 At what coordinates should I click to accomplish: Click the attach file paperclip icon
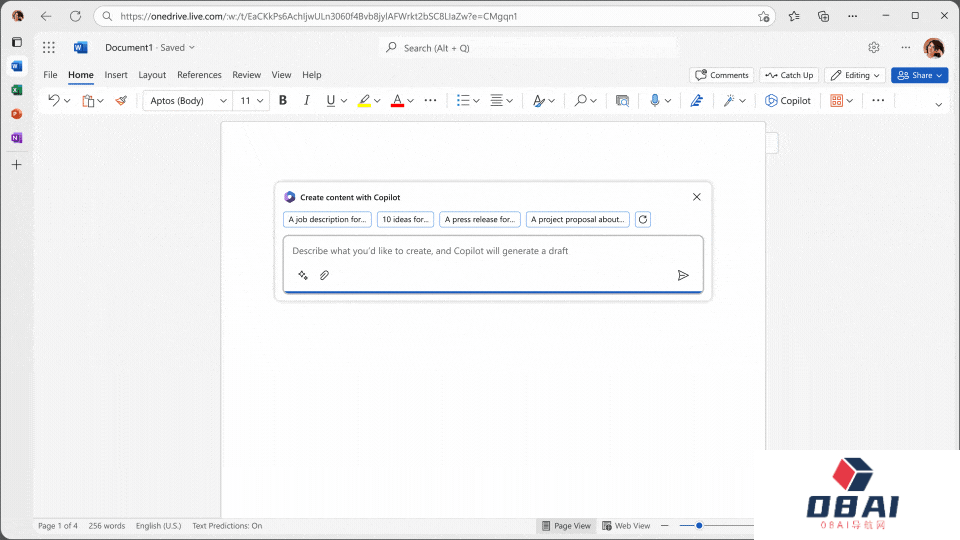(x=324, y=275)
